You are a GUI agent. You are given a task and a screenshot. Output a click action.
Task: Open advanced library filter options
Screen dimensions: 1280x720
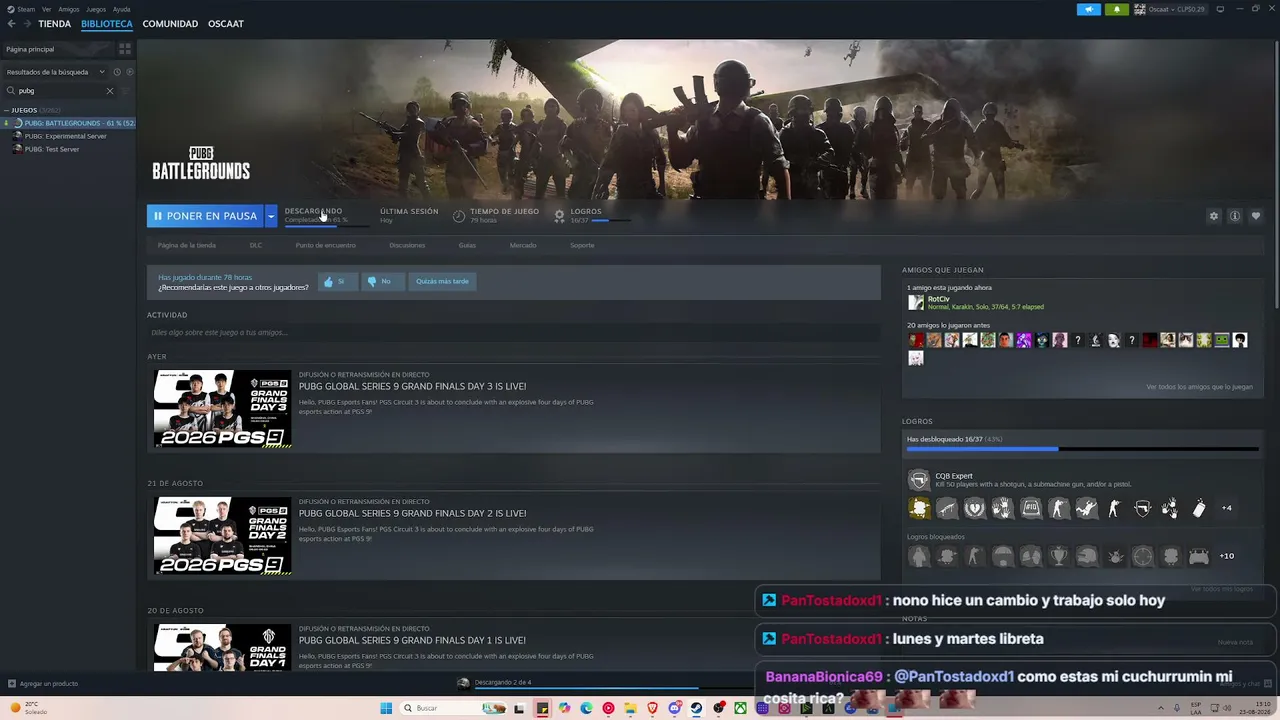click(126, 91)
